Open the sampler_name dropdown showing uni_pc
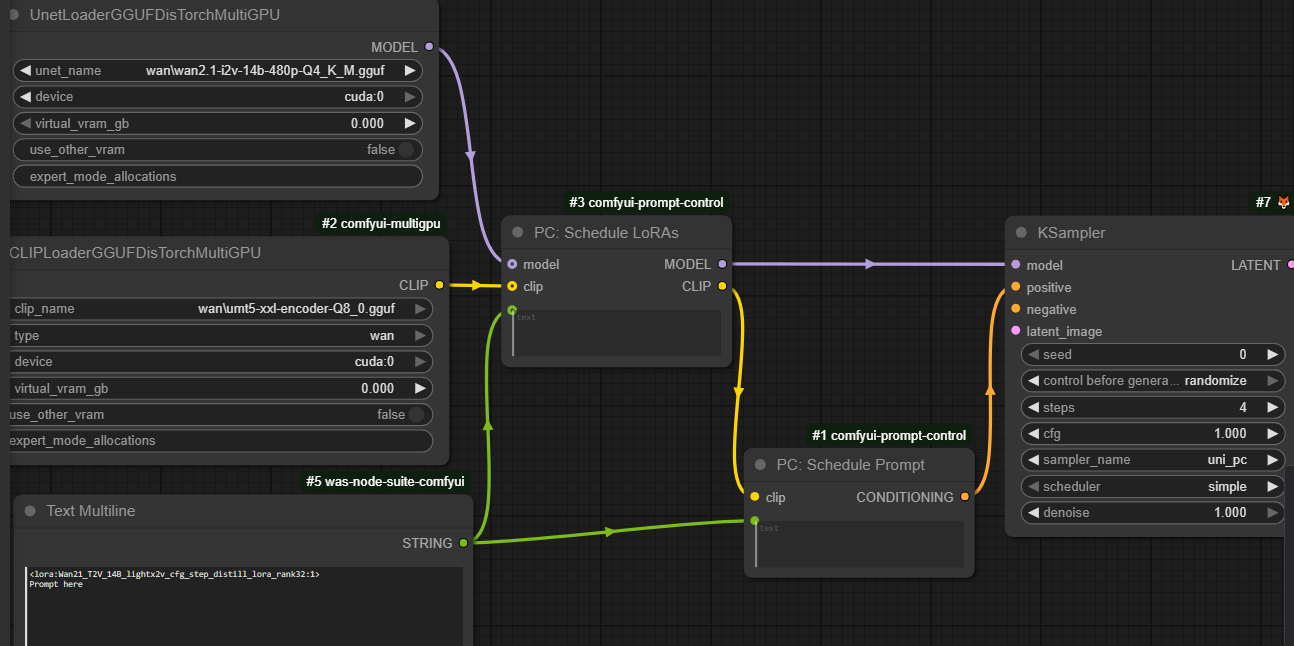 [1153, 460]
